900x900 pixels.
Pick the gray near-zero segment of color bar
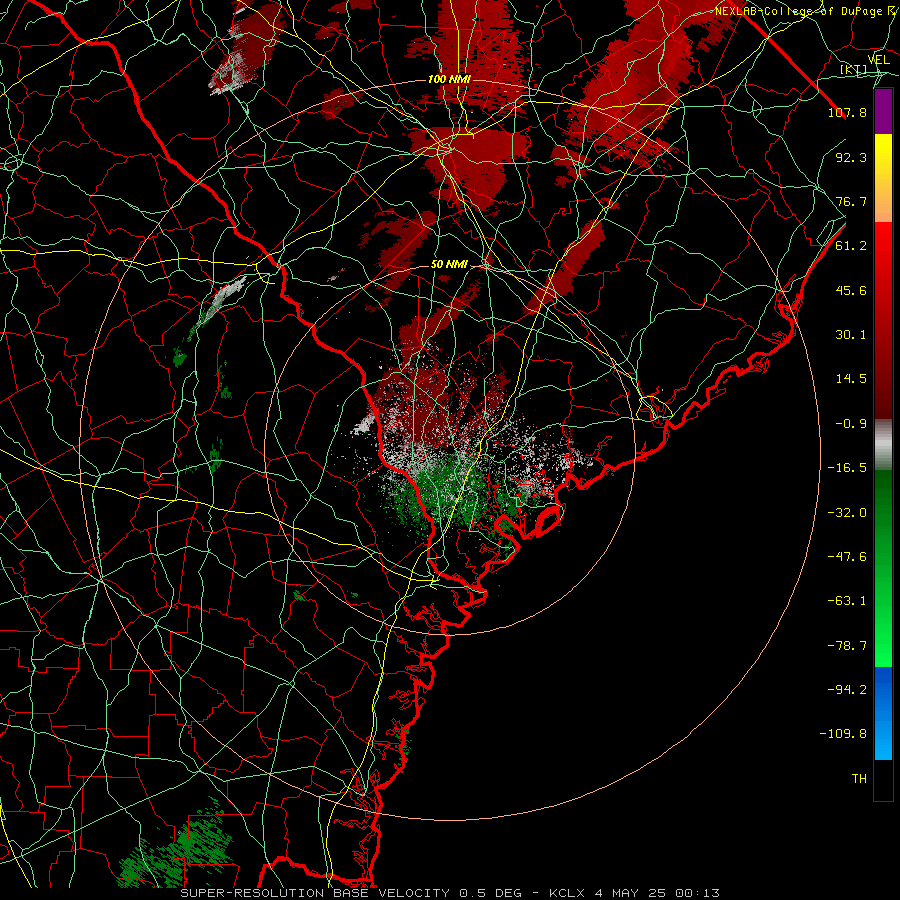pos(883,445)
